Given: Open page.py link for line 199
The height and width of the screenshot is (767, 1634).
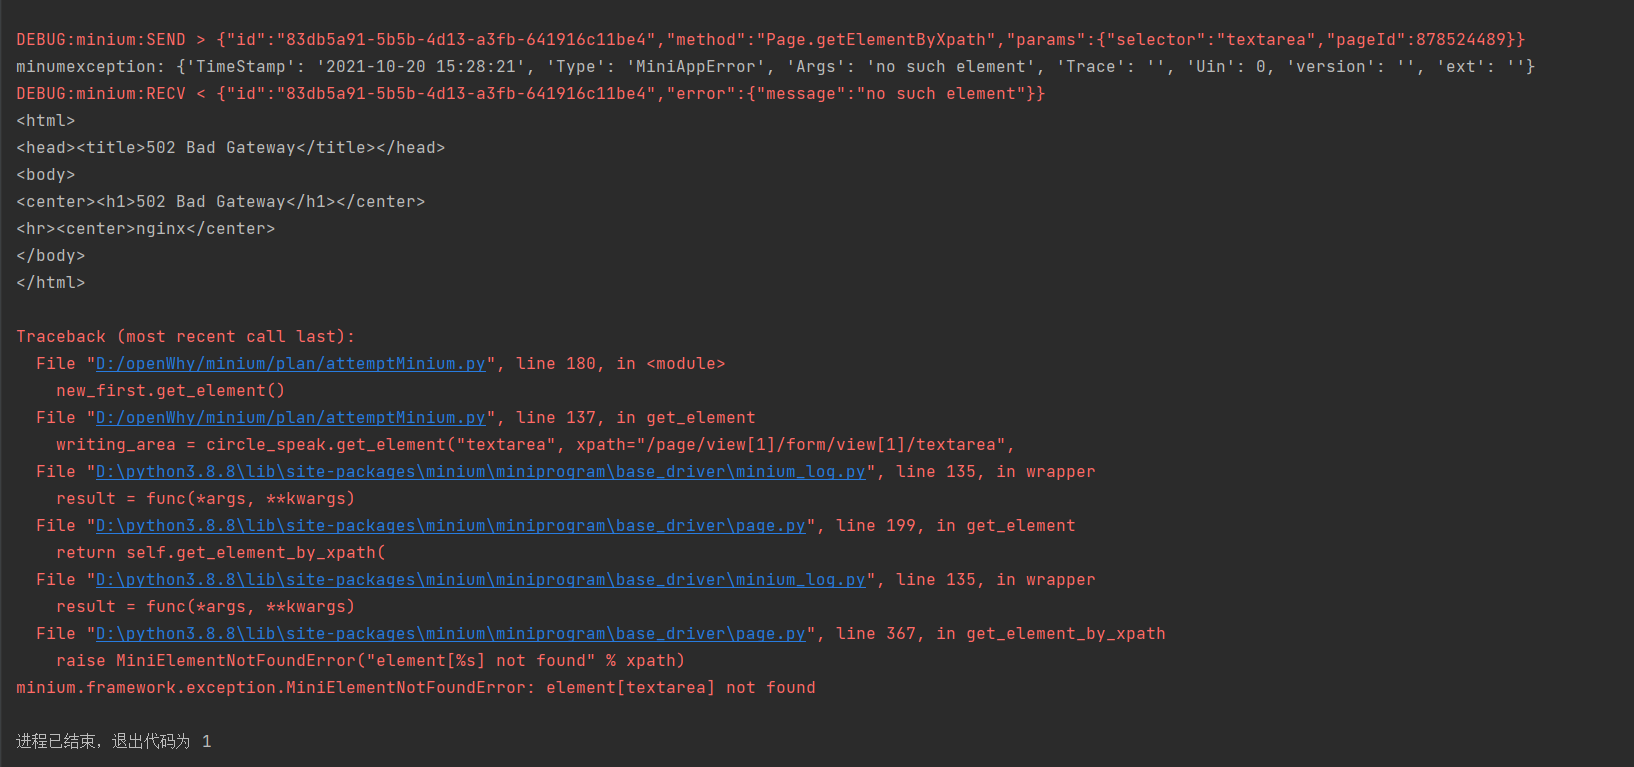Looking at the screenshot, I should 451,526.
